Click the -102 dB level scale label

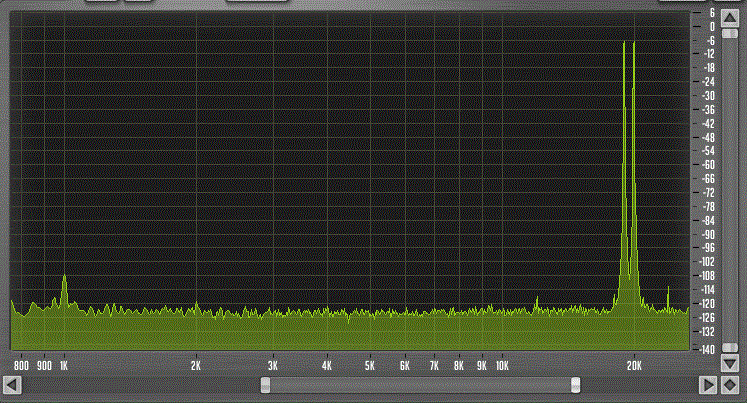click(707, 262)
